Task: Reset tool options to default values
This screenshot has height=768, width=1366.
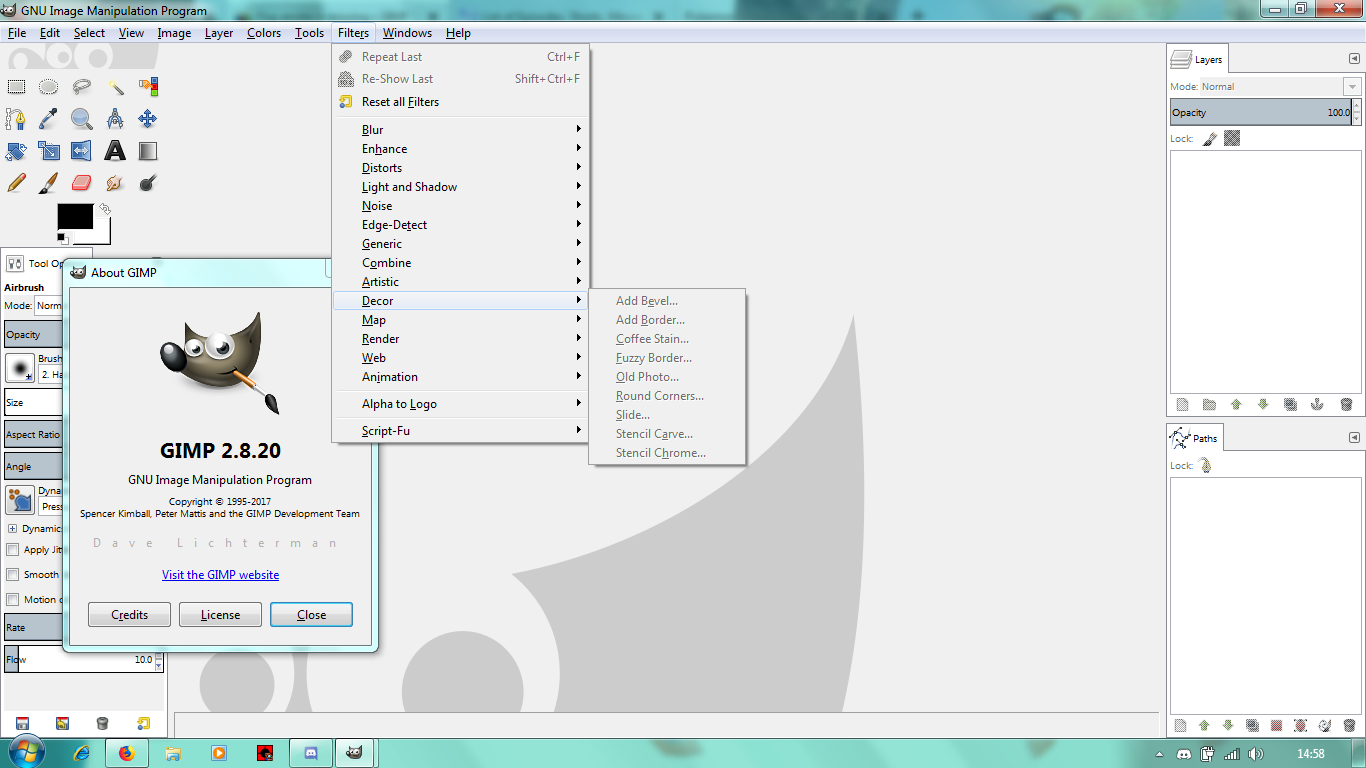Action: tap(143, 723)
